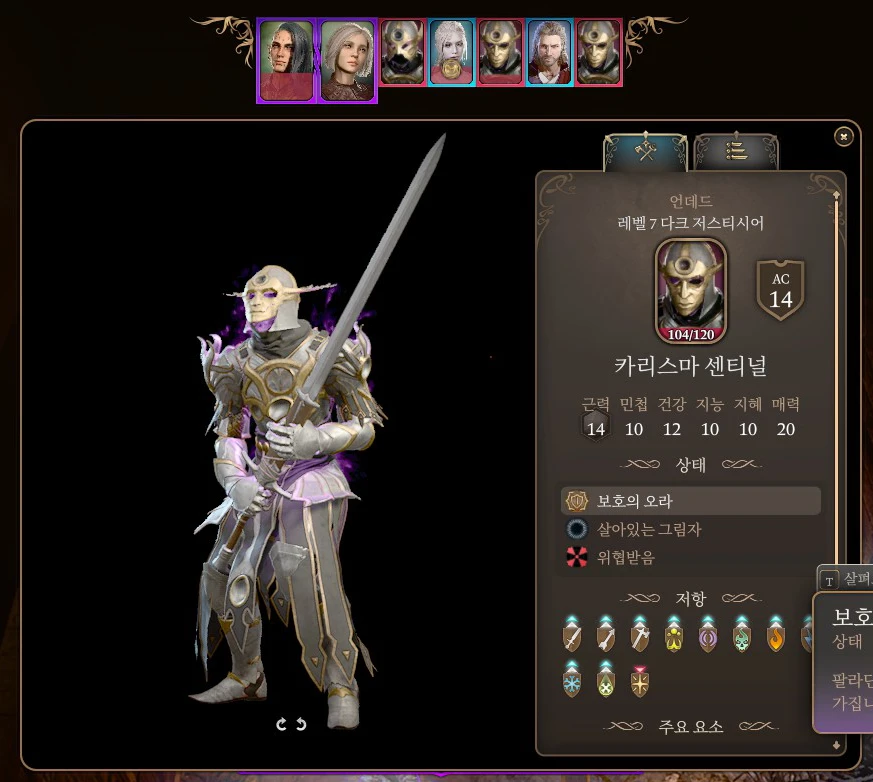Select the dark-haired man's party portrait

click(x=286, y=61)
